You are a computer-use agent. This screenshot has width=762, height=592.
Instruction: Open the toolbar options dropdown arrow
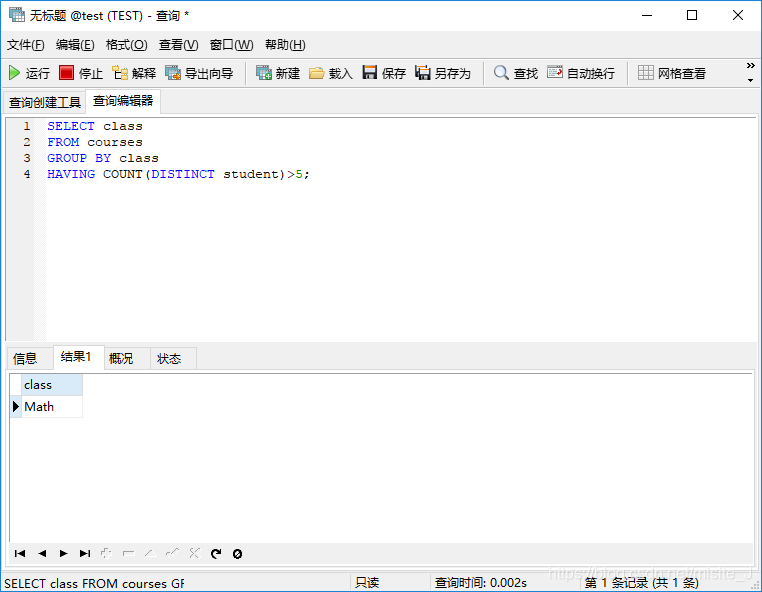[750, 80]
